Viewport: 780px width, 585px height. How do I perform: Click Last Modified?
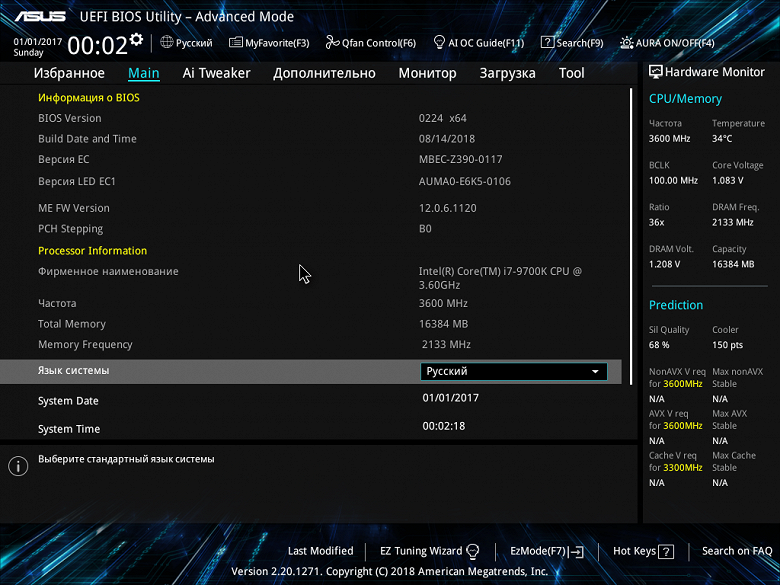[320, 551]
